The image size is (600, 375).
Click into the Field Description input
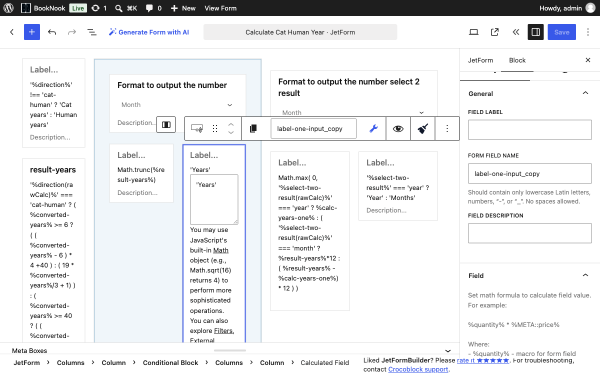pos(530,233)
